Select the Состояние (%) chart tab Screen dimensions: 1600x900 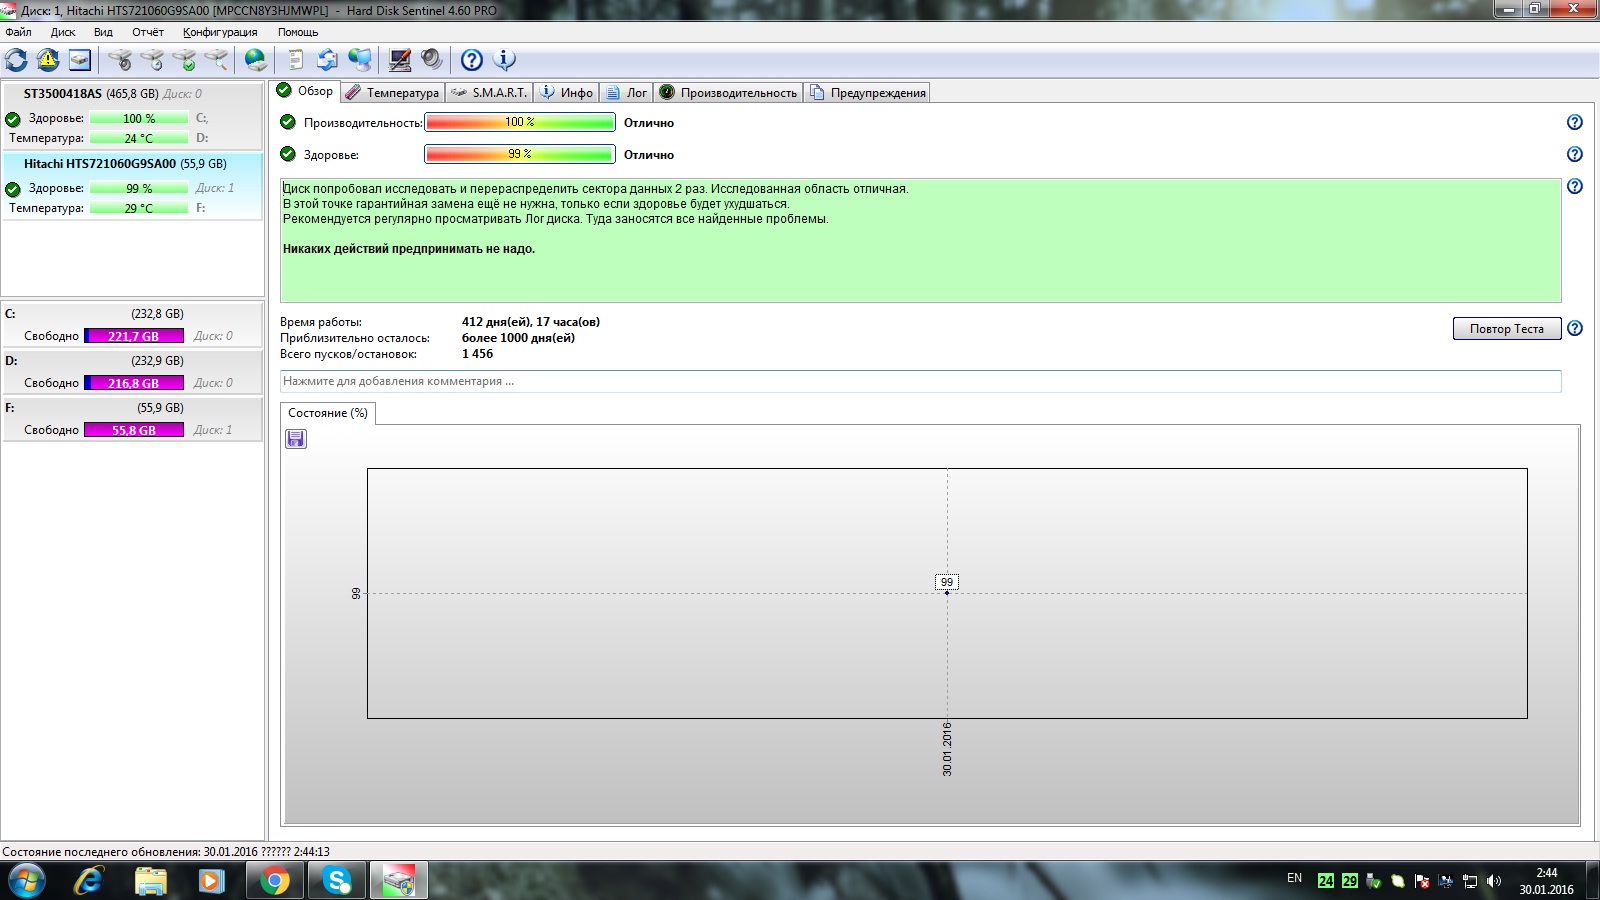[x=328, y=413]
